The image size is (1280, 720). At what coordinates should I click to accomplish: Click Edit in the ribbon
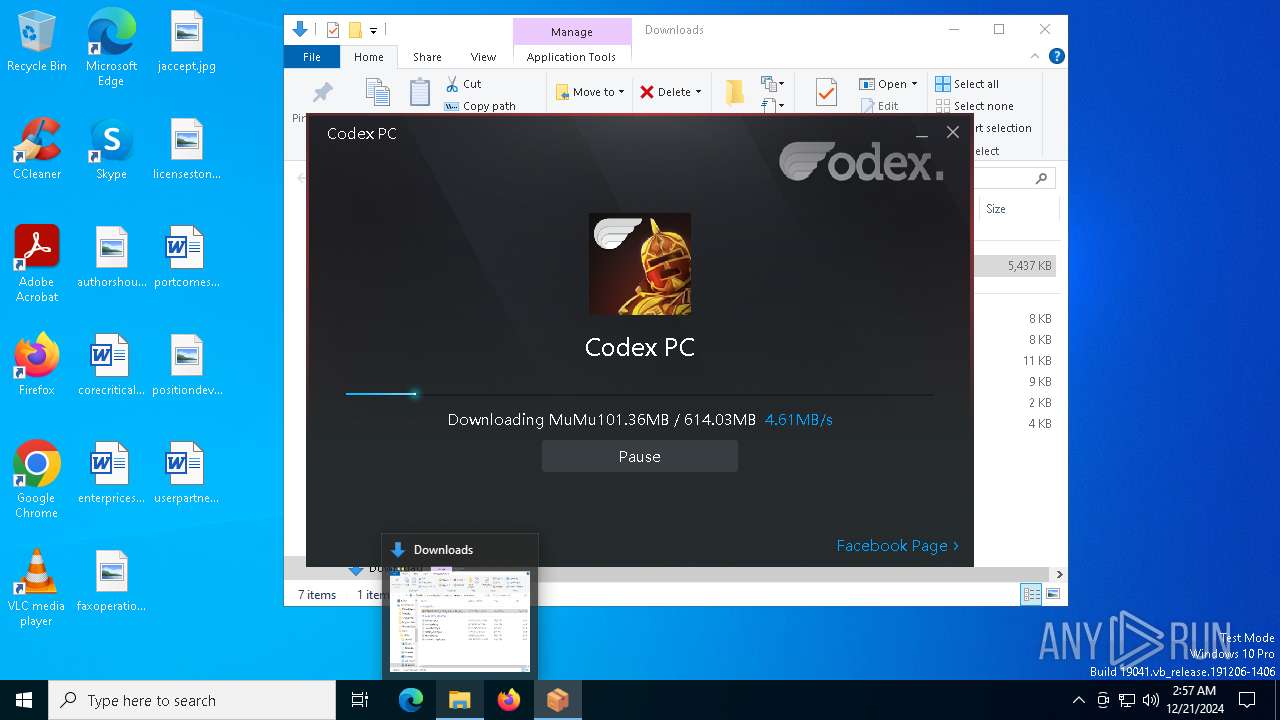click(878, 106)
